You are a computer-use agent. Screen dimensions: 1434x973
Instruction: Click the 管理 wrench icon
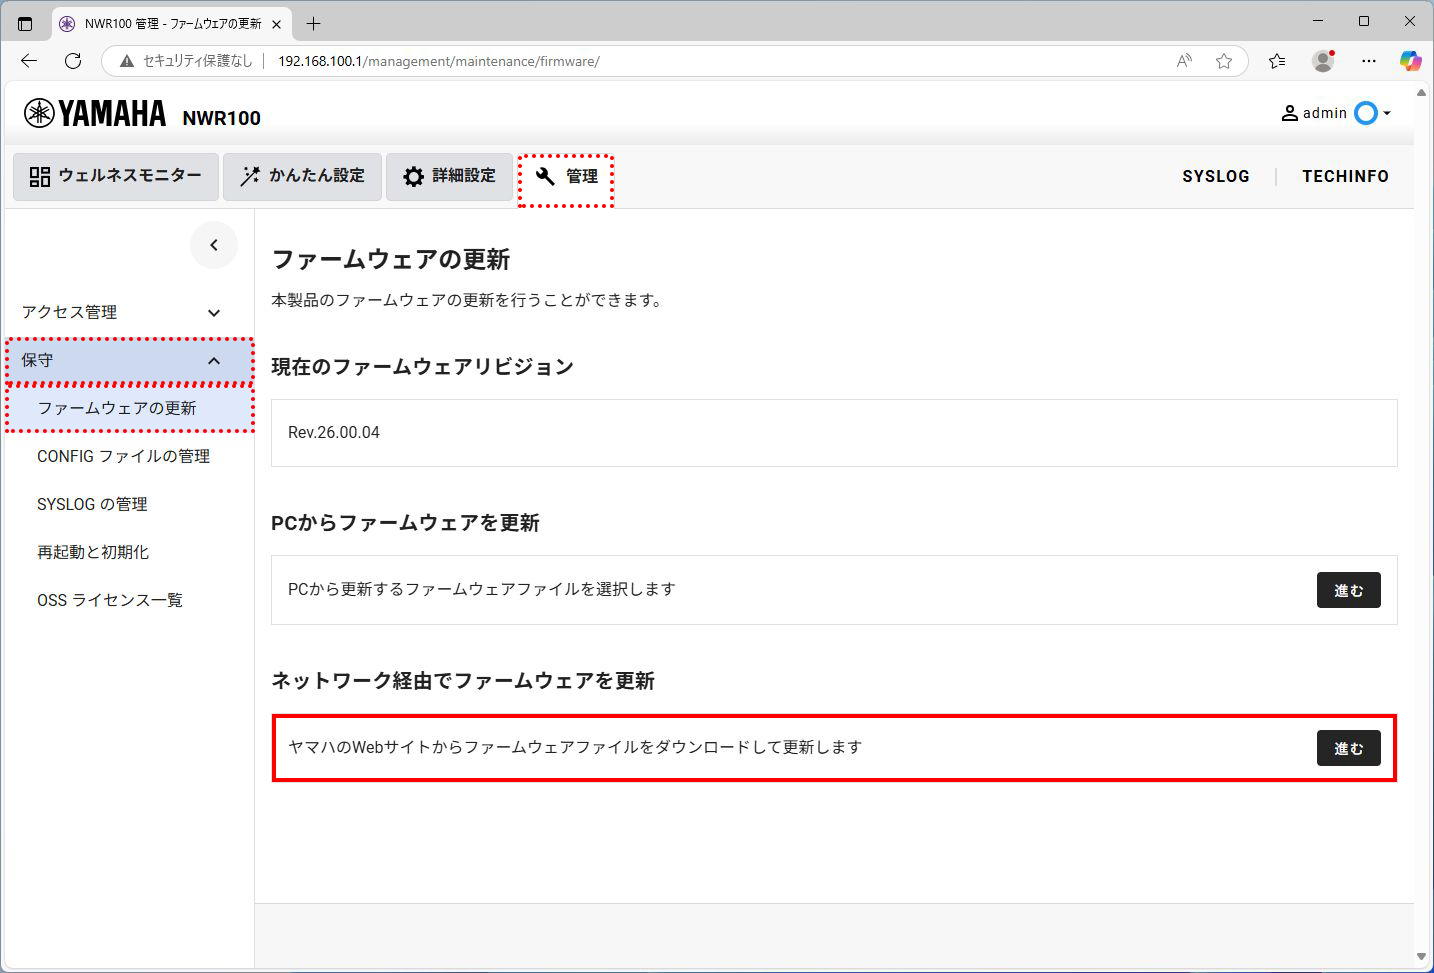pos(545,177)
